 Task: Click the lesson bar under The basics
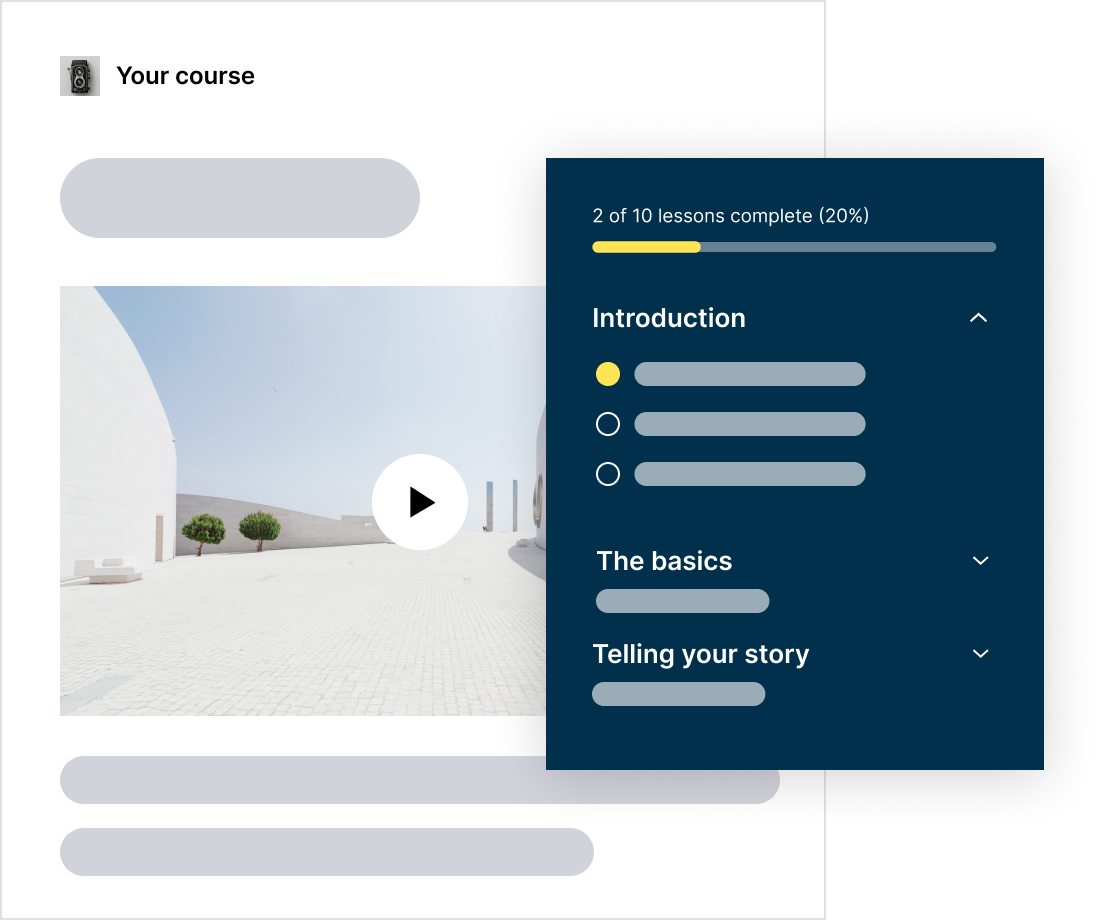point(682,600)
